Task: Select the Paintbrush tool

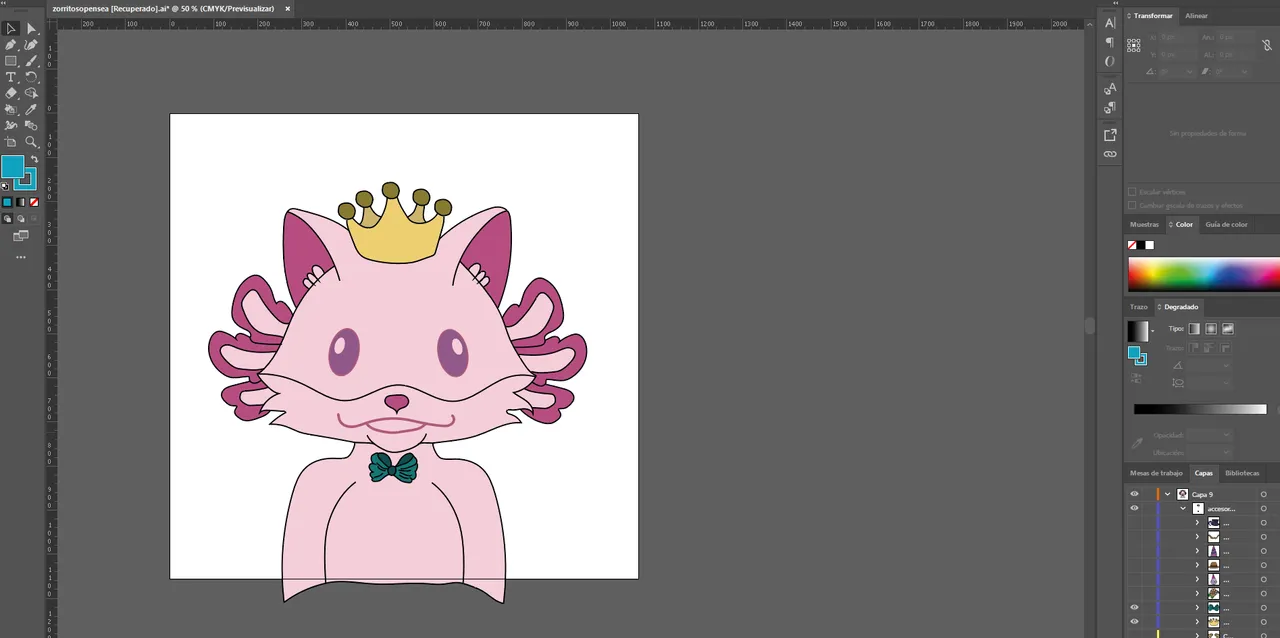Action: click(31, 61)
